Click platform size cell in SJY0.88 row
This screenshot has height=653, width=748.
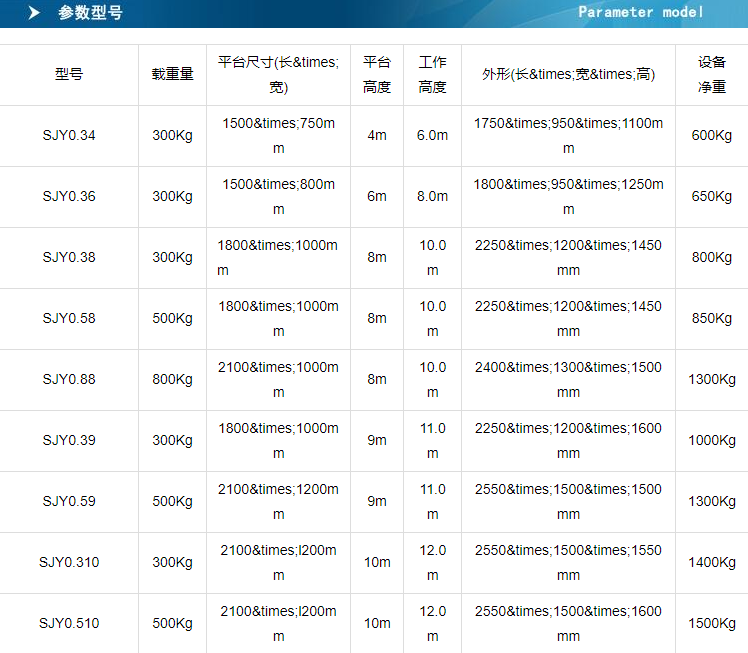279,380
